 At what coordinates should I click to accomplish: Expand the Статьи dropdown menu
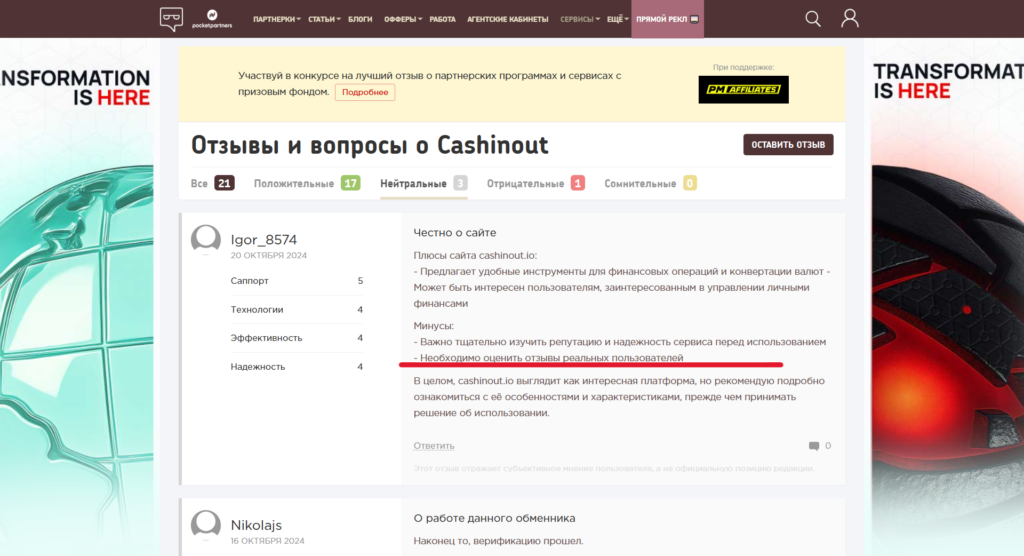324,19
